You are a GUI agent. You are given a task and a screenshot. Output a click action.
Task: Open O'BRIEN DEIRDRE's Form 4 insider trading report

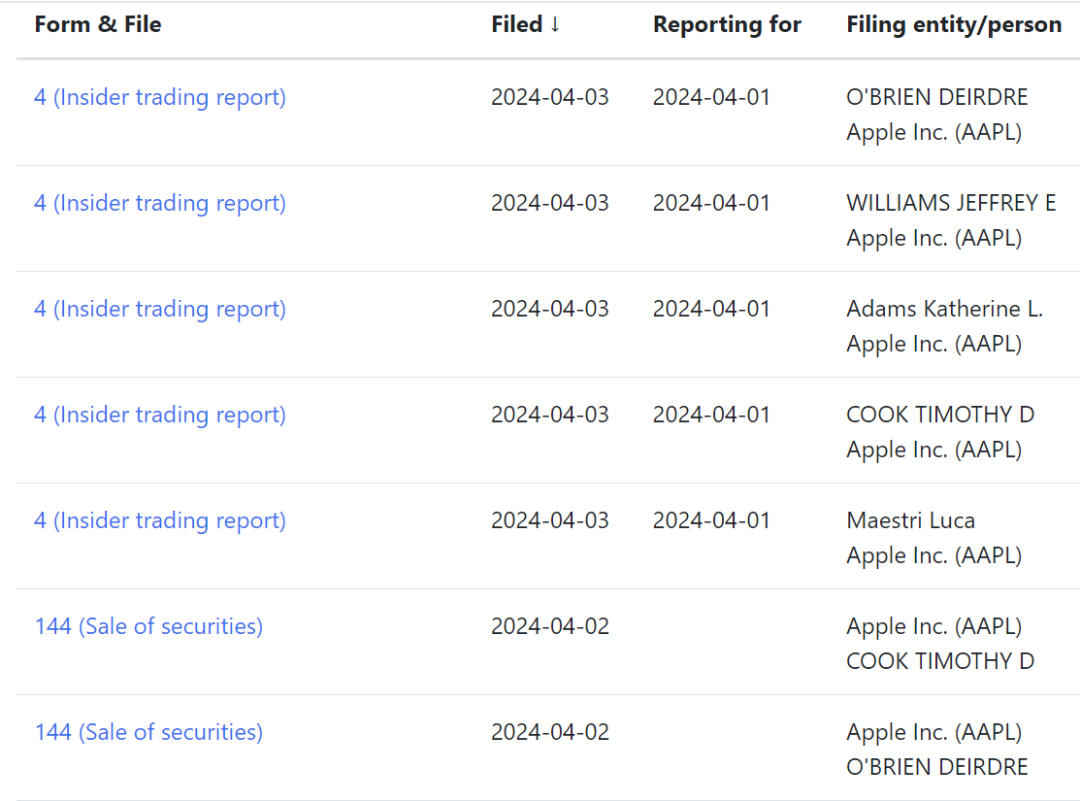click(x=160, y=97)
